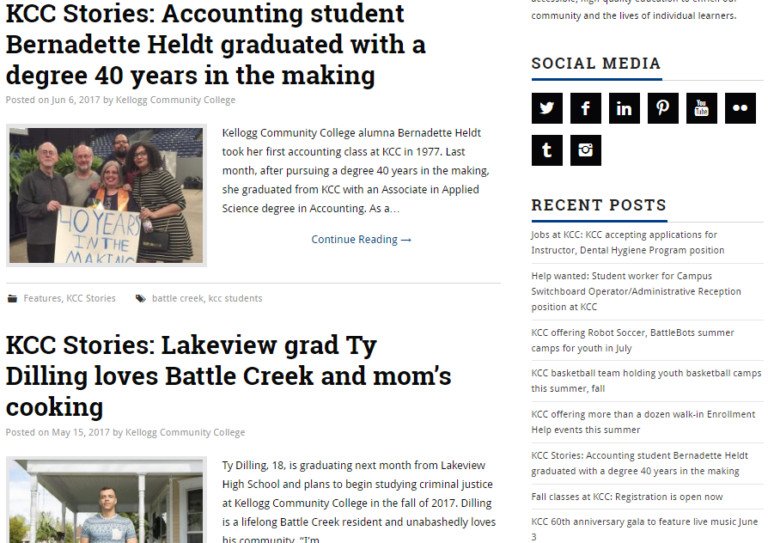Open the Pinterest social media icon

[663, 108]
